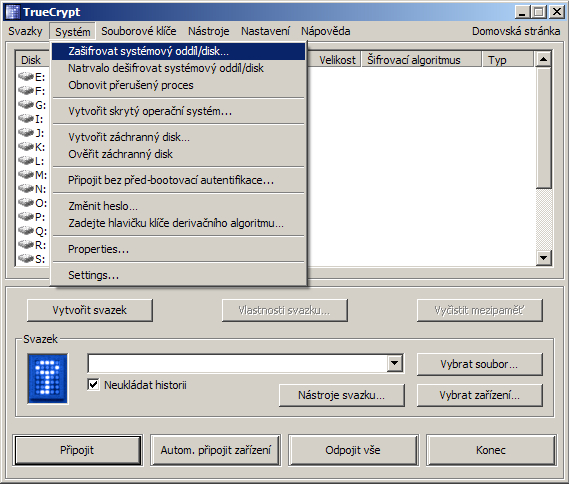The height and width of the screenshot is (484, 569).
Task: Choose Natrvalo dešifrovat systémový oddíl/disk
Action: 179,68
